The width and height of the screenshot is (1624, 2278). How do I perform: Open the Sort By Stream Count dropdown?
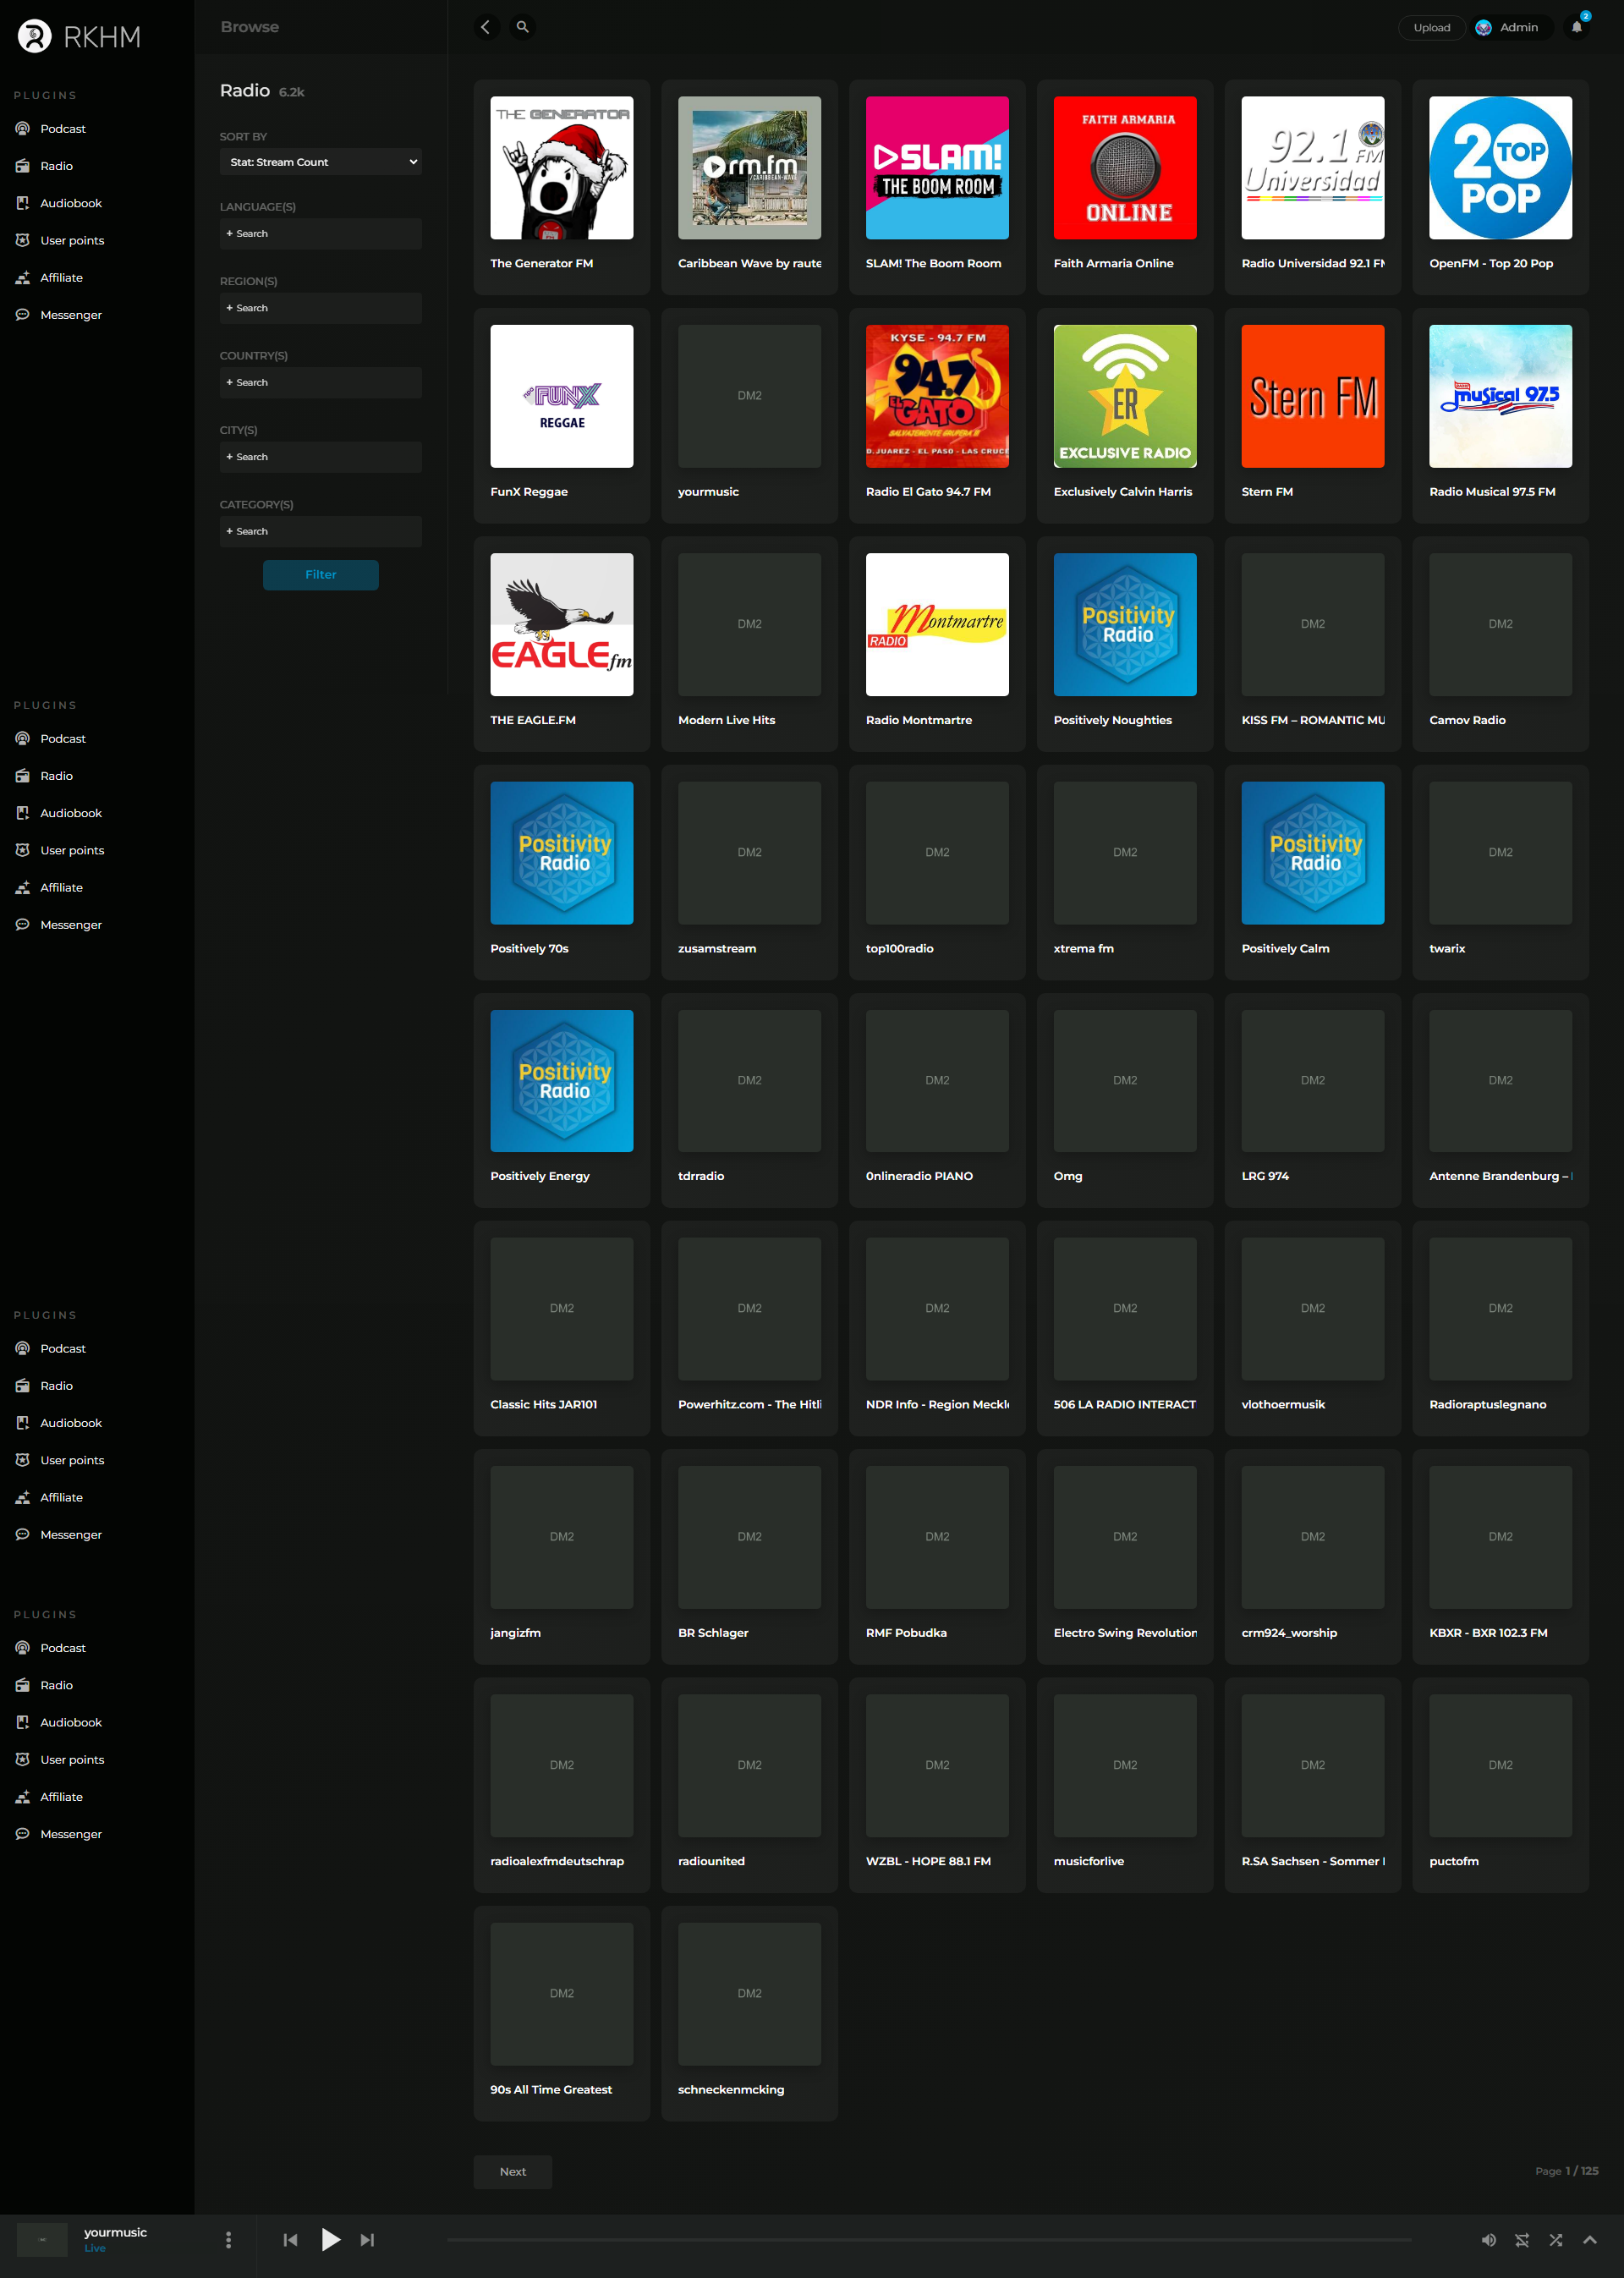pyautogui.click(x=320, y=162)
